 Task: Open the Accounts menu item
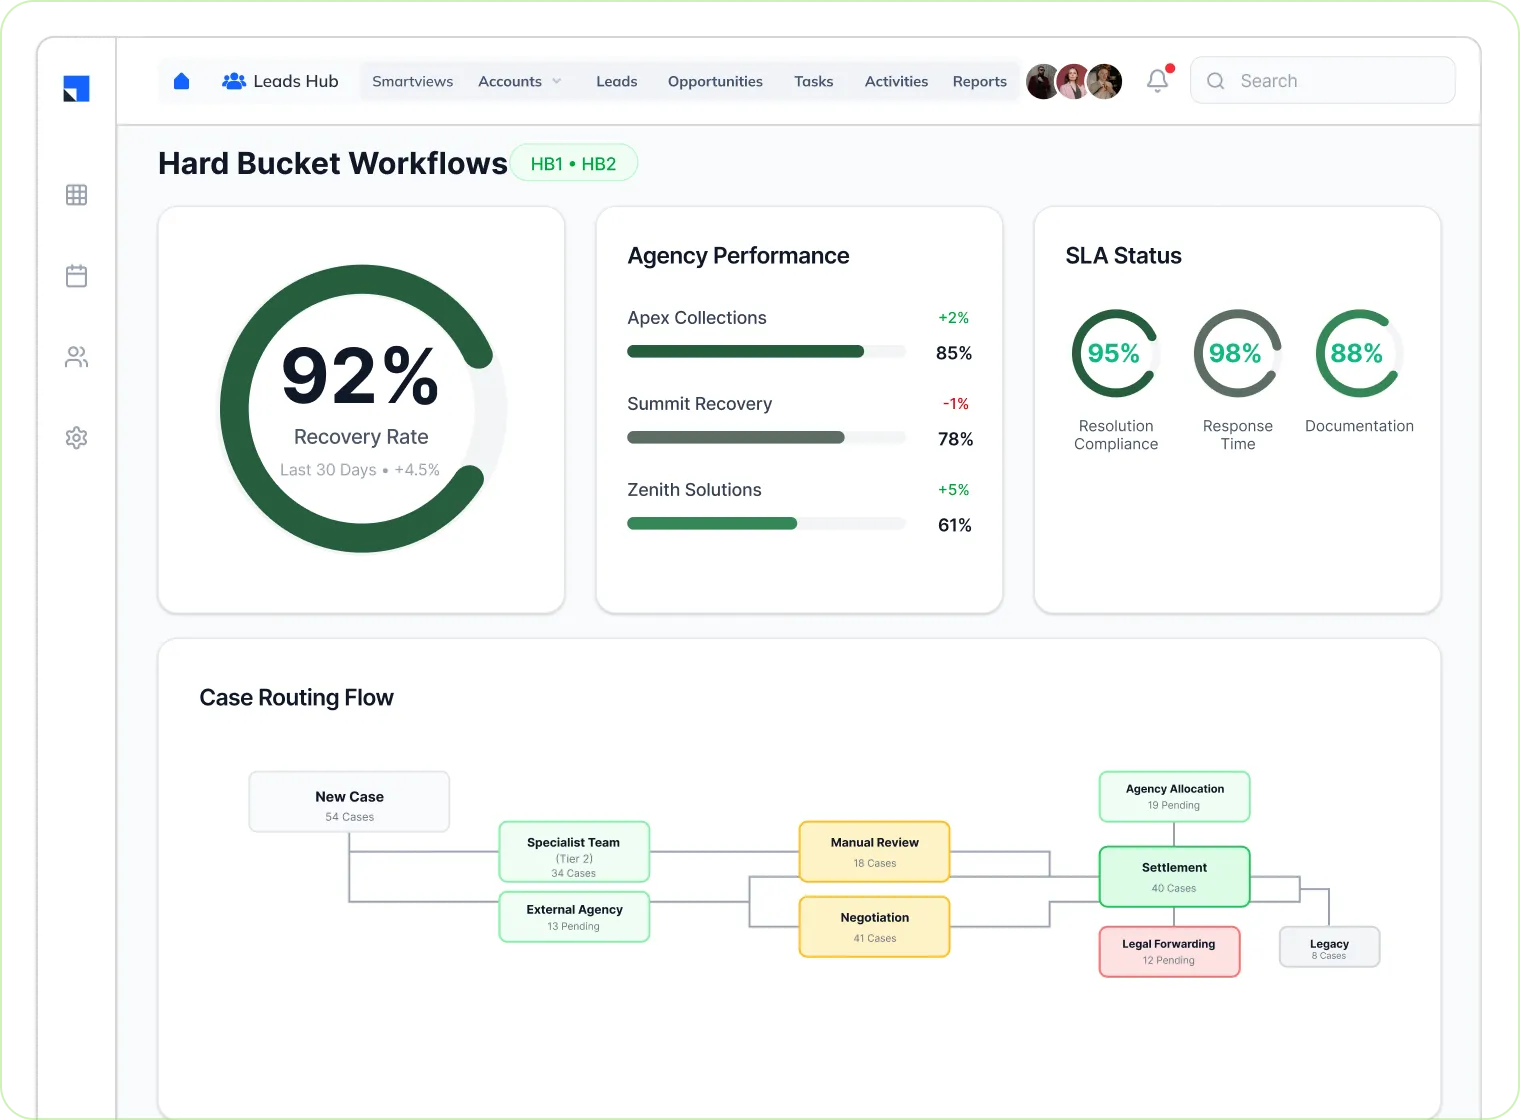(510, 81)
